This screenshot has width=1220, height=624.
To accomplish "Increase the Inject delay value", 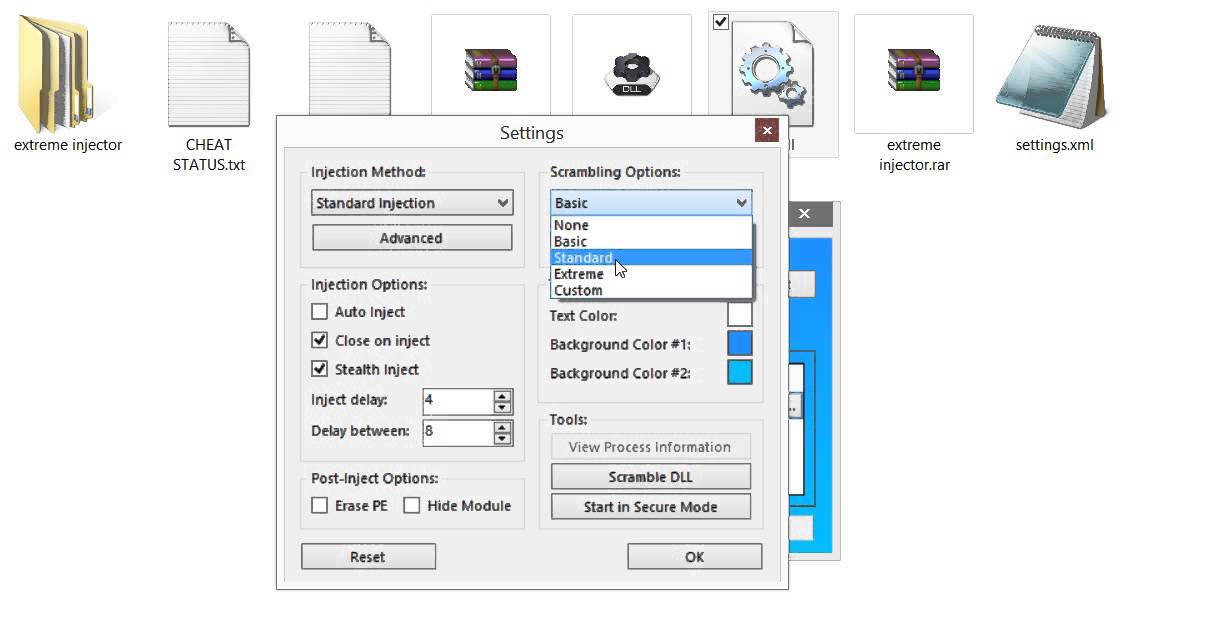I will pos(502,395).
